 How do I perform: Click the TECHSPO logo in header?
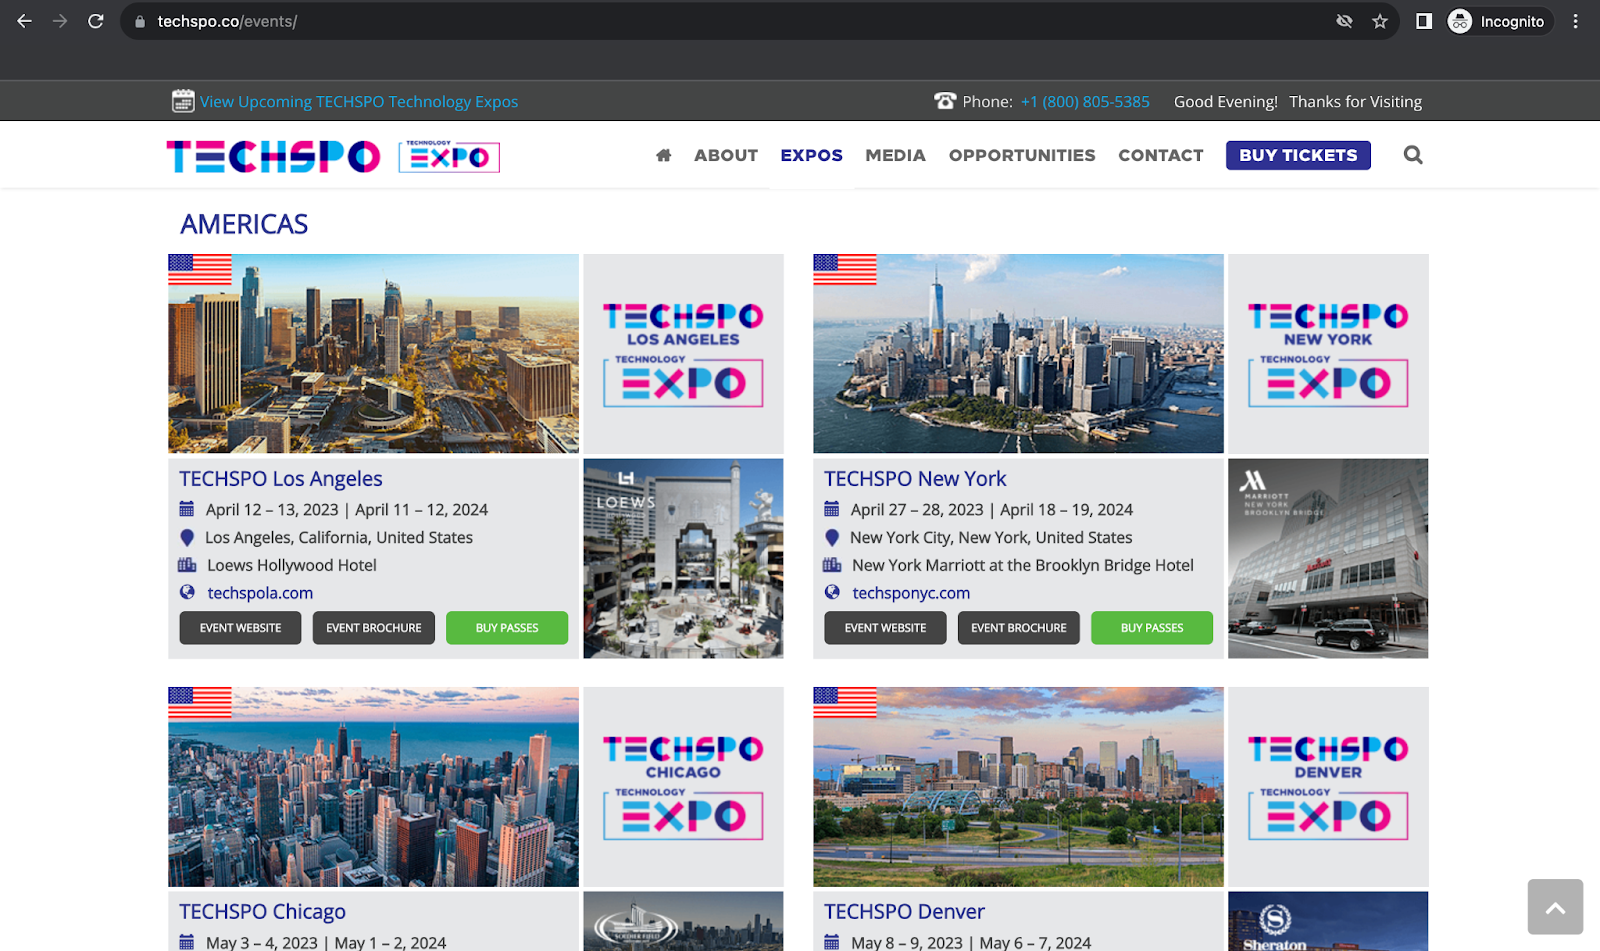273,156
